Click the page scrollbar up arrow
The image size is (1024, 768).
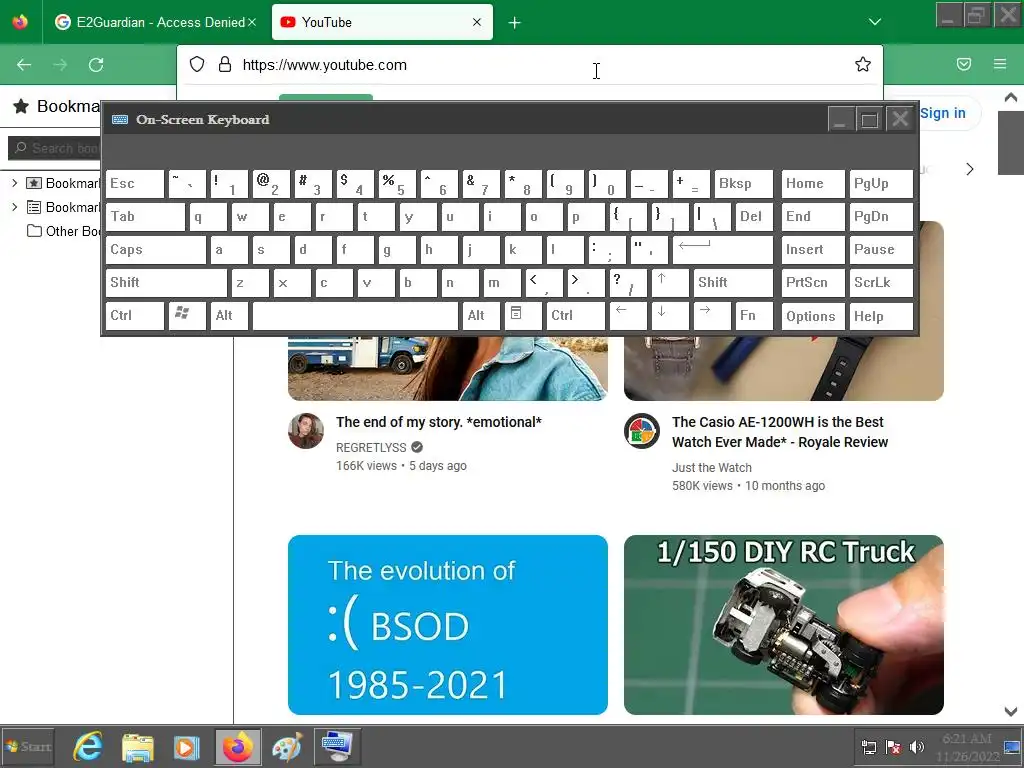click(x=1010, y=98)
